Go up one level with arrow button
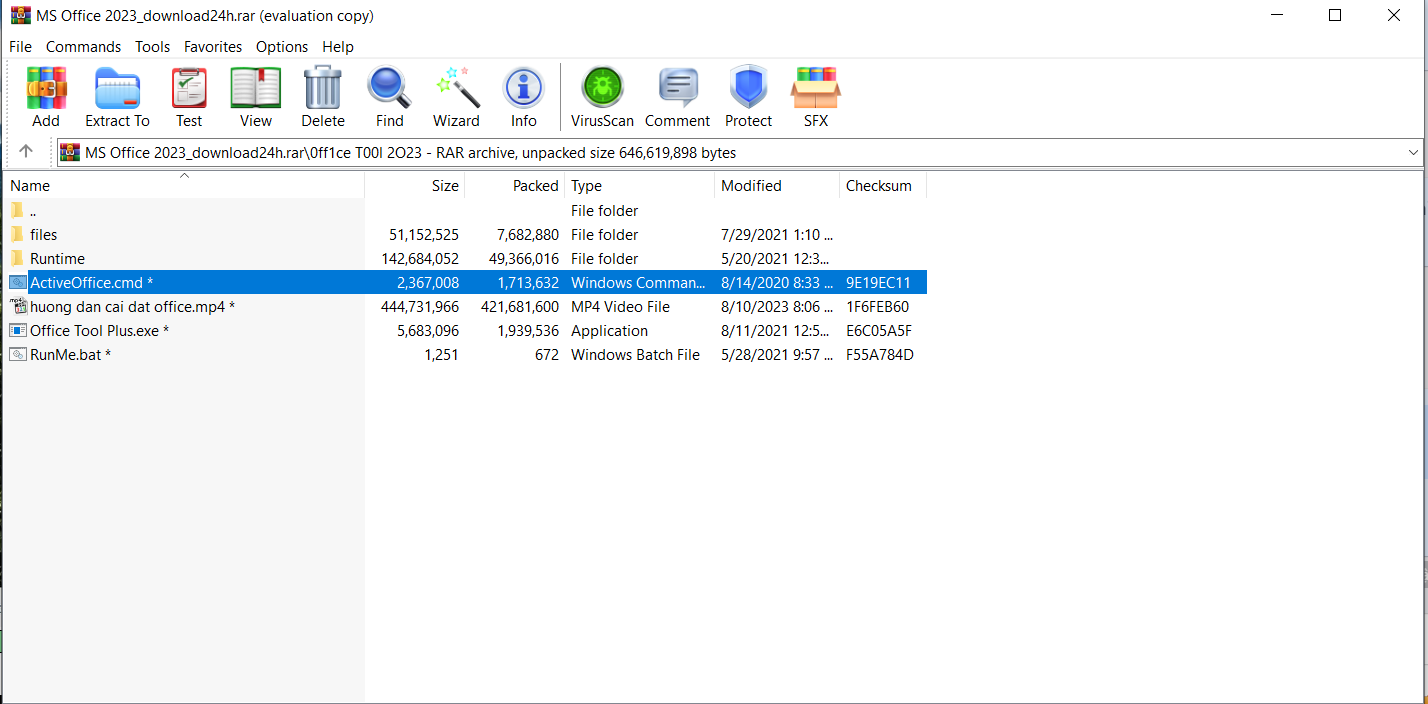Image resolution: width=1428 pixels, height=704 pixels. pos(26,152)
